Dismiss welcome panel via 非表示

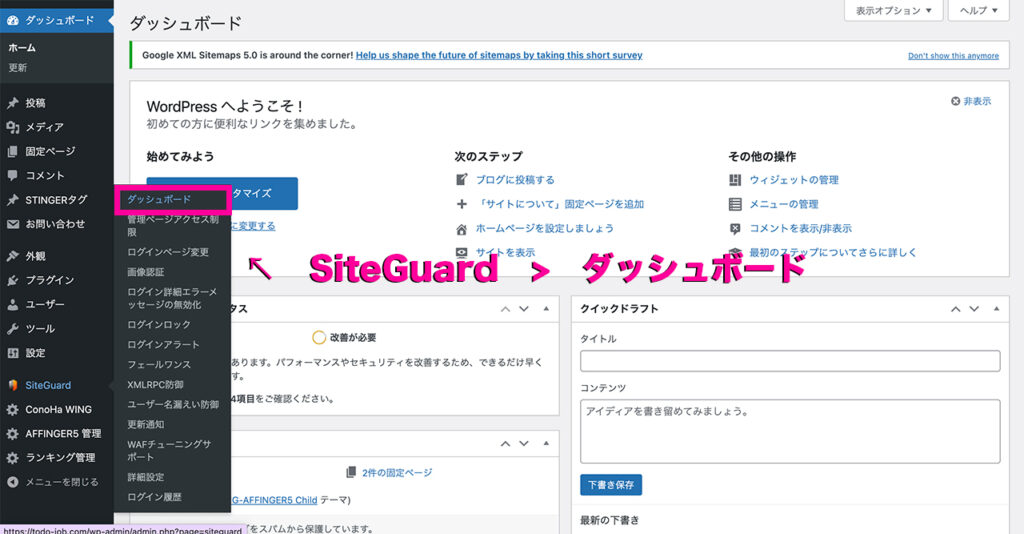coord(971,101)
